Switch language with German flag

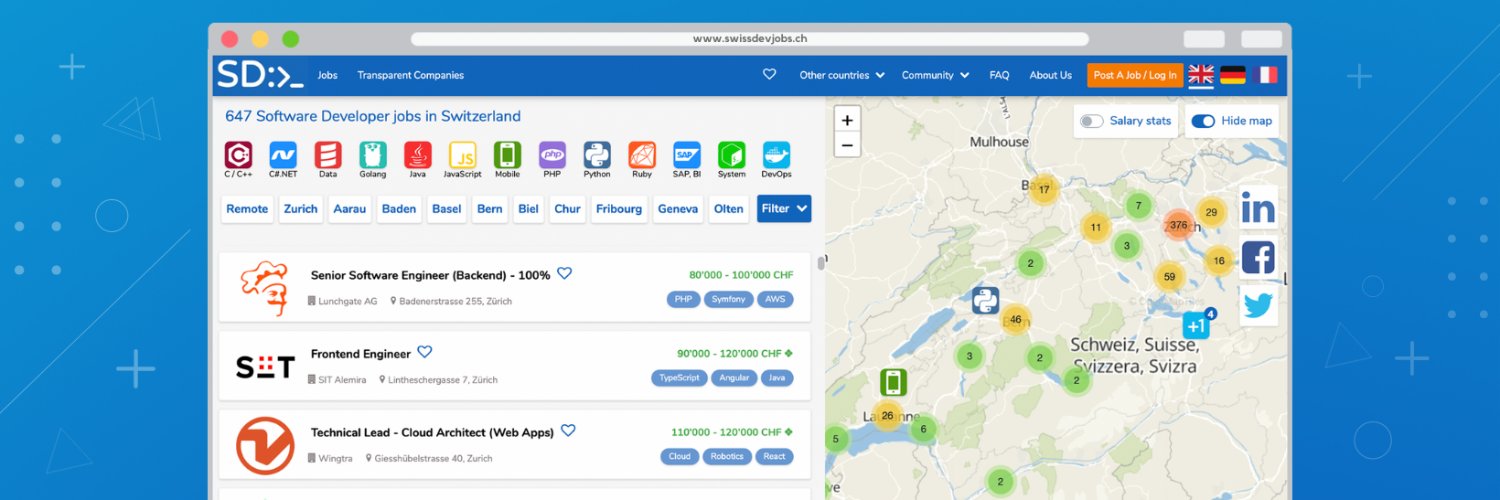pos(1233,75)
